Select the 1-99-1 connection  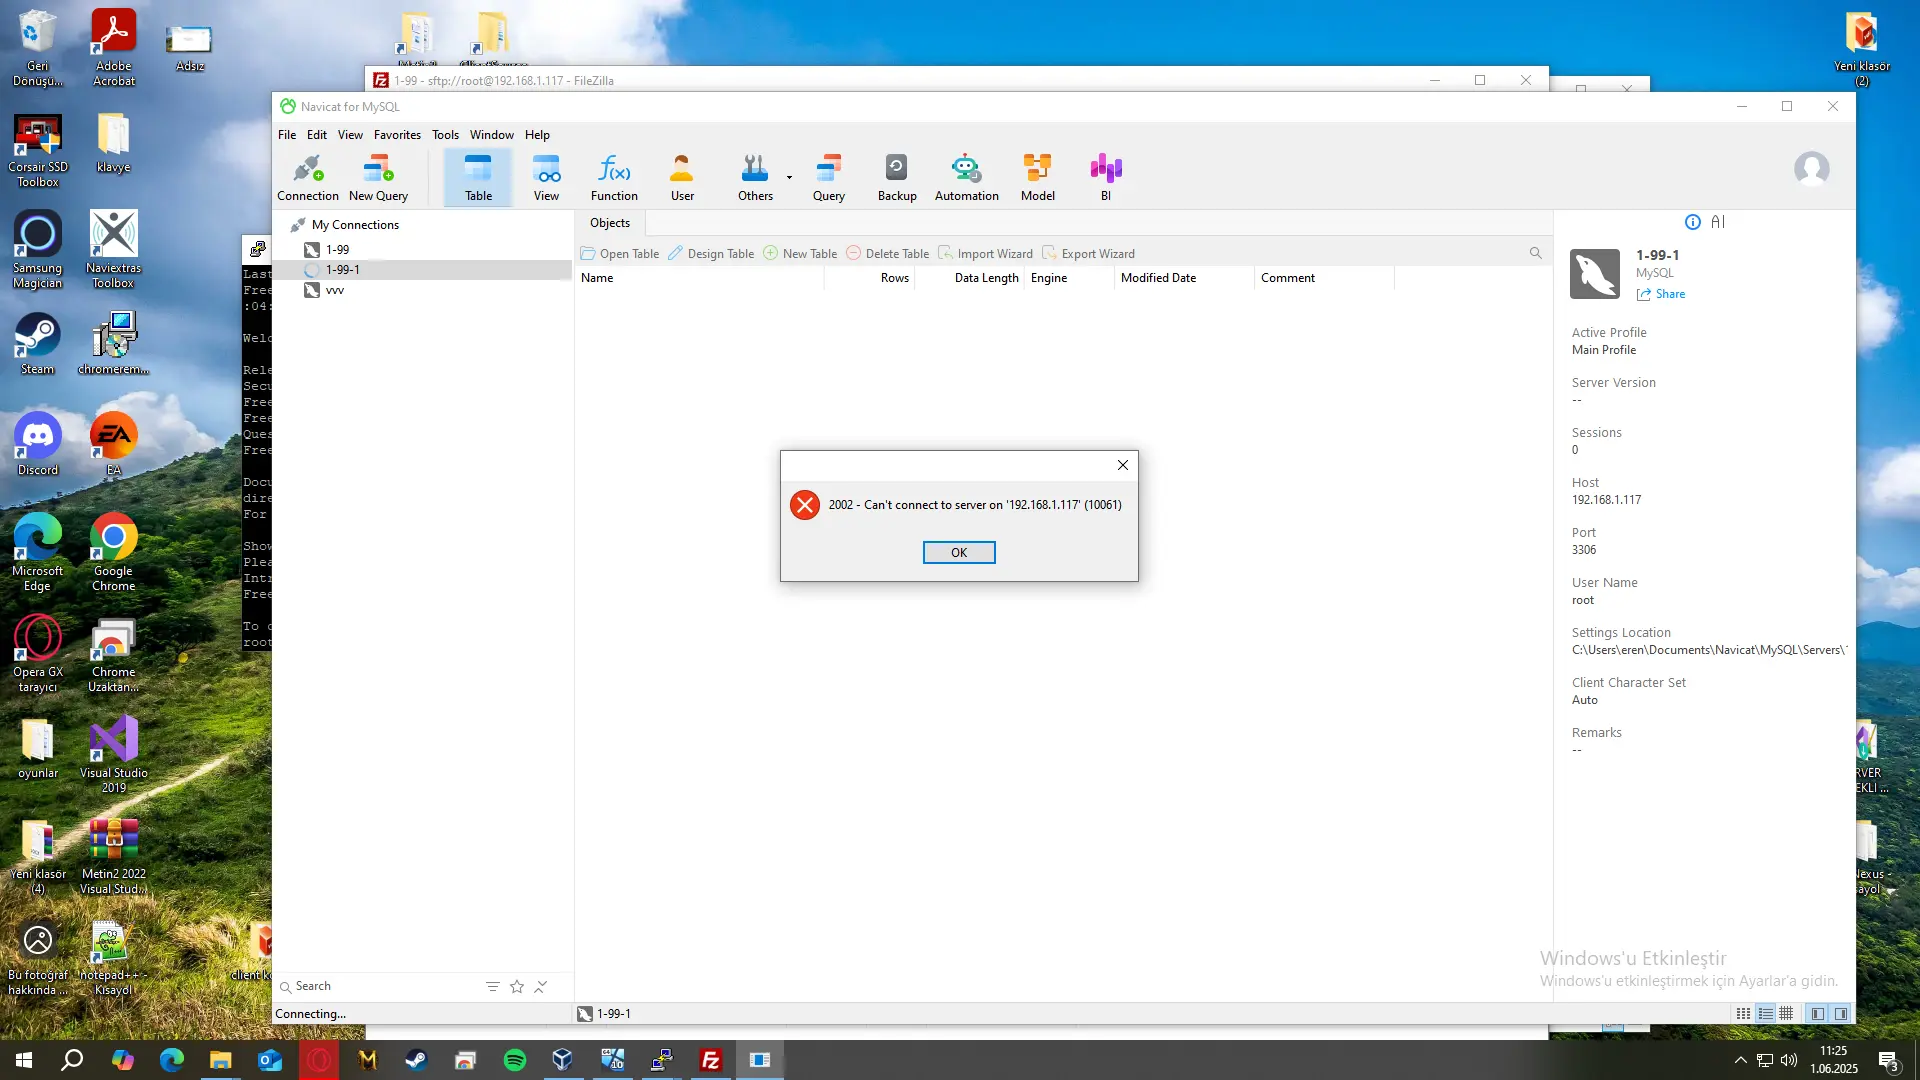click(x=343, y=270)
